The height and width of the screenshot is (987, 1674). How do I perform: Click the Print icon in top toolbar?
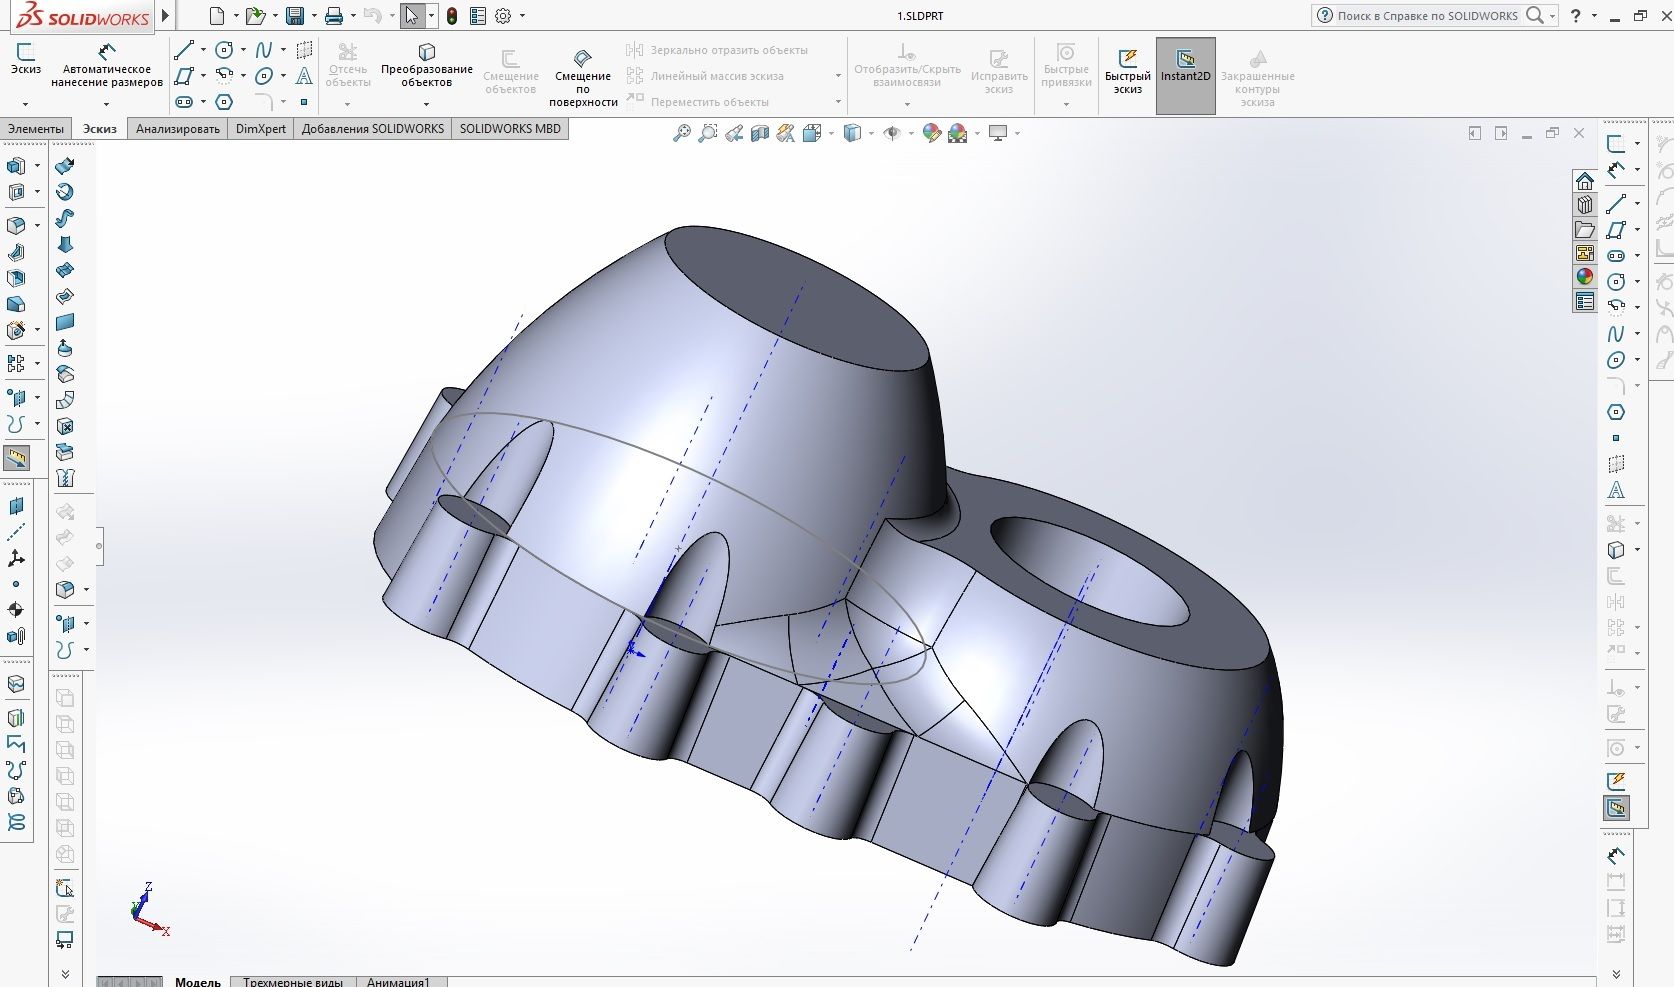coord(334,16)
